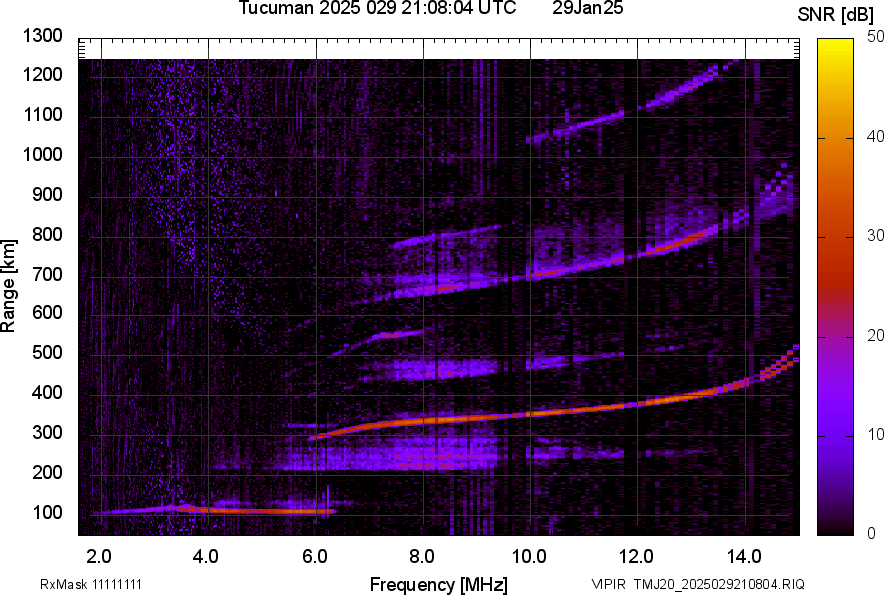Screen dimensions: 884x595
Task: Click the frequency axis value 4.0
Action: click(x=206, y=557)
